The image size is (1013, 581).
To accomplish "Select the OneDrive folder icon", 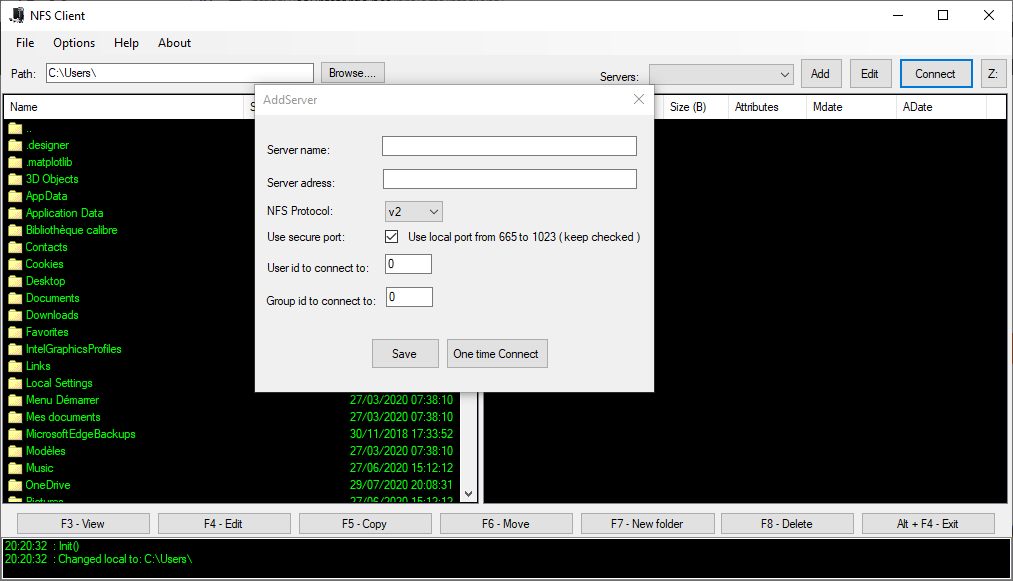I will coord(15,485).
